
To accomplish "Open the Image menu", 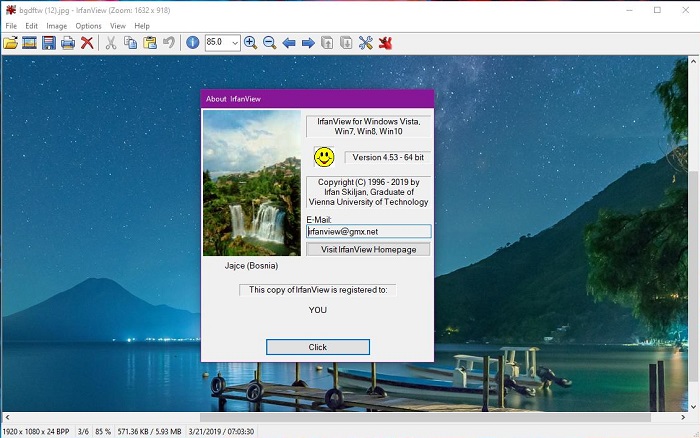I will pyautogui.click(x=57, y=26).
